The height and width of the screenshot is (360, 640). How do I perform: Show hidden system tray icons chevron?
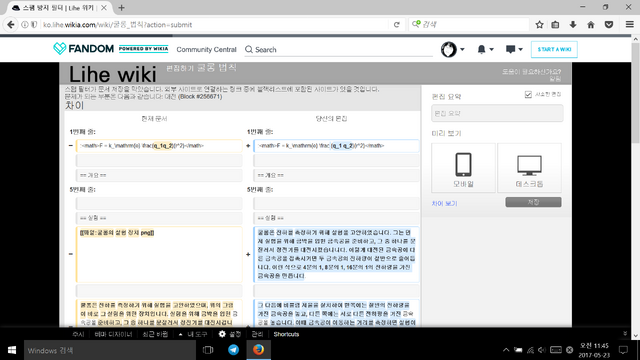[x=506, y=350]
